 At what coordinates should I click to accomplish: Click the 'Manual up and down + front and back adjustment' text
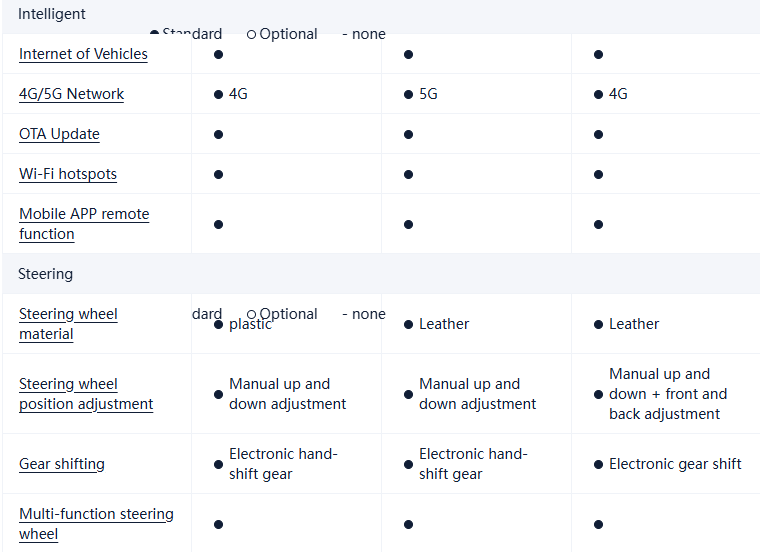click(x=668, y=394)
